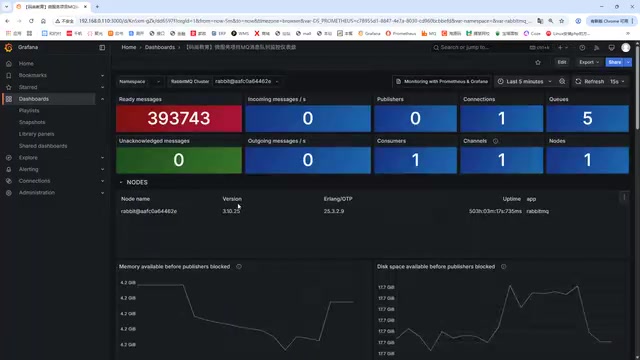Viewport: 640px width, 360px height.
Task: Expand the Explore section chevron
Action: coord(102,158)
